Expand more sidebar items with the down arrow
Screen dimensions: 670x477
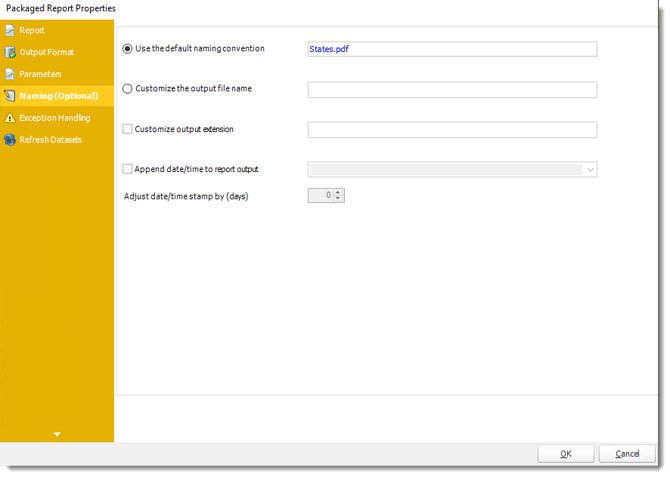[57, 434]
